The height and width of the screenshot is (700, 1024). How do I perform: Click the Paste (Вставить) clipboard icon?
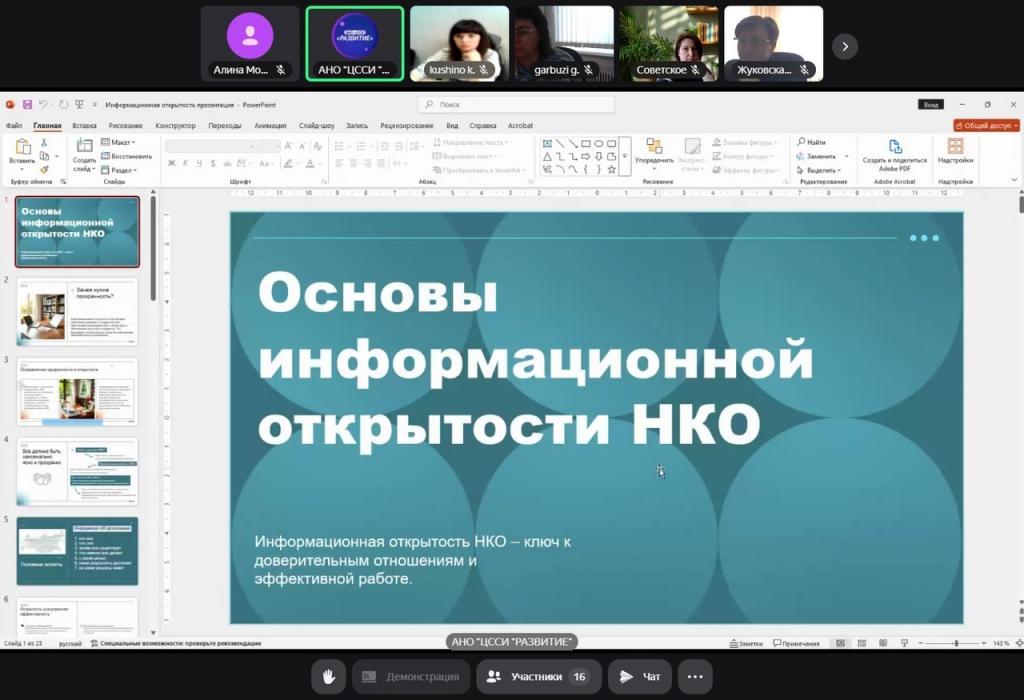(22, 148)
